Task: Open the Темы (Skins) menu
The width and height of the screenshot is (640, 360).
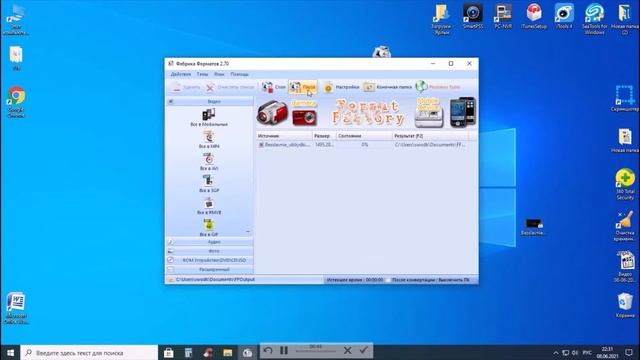Action: (202, 74)
